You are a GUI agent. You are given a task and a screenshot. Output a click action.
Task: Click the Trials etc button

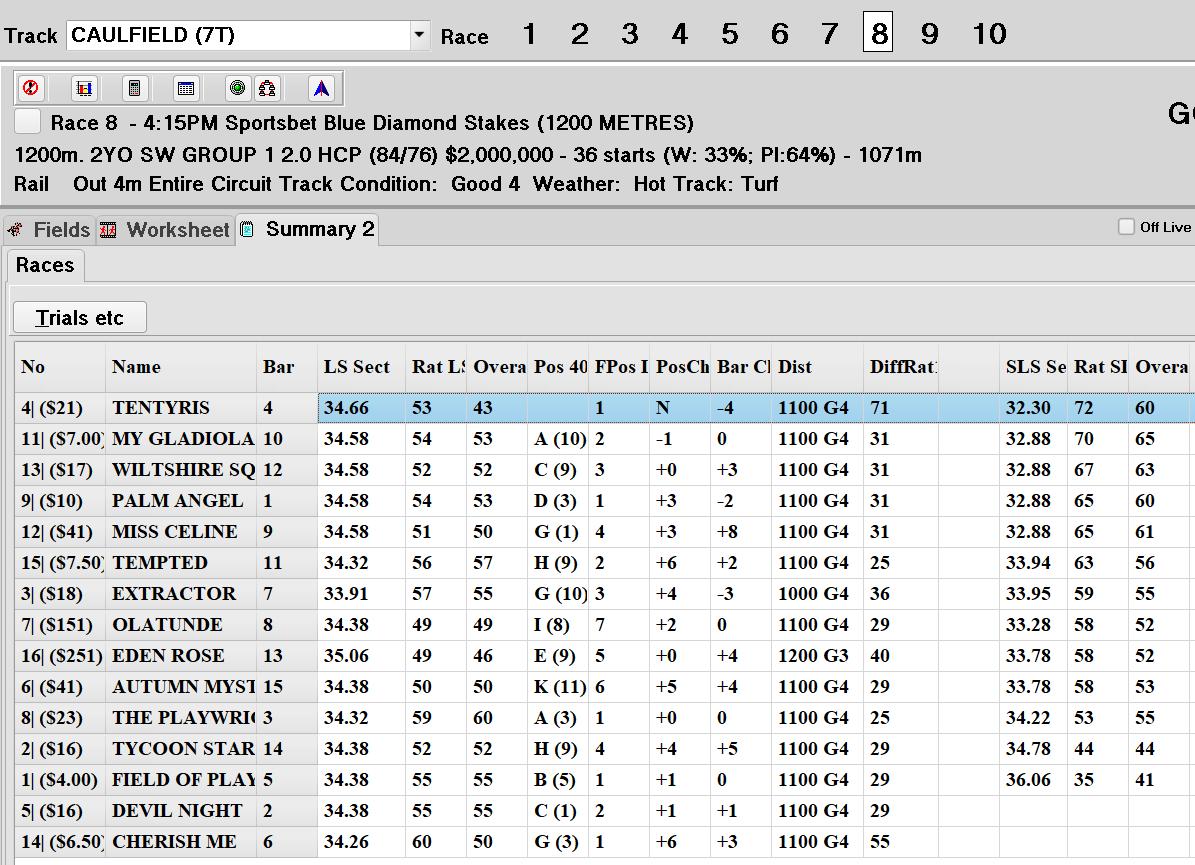coord(79,318)
